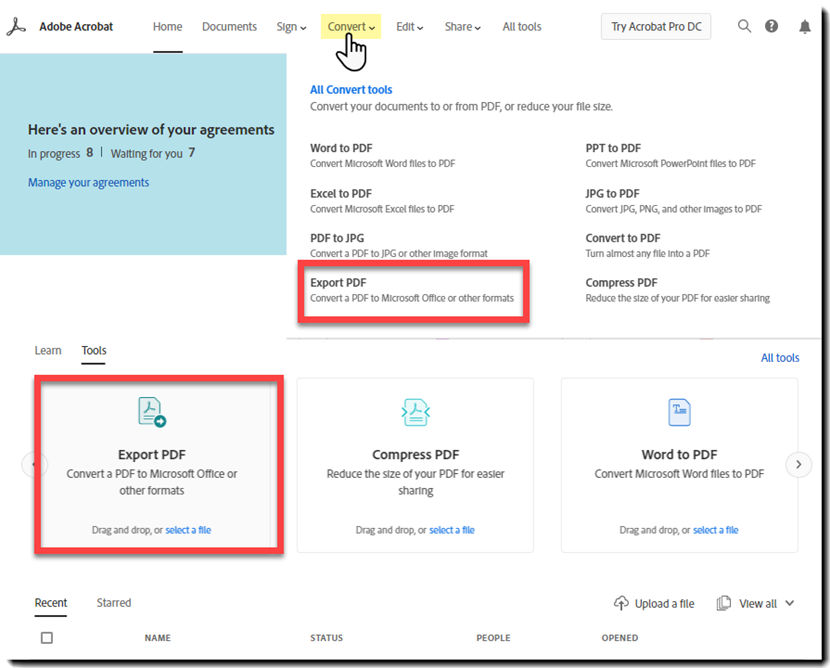The width and height of the screenshot is (830, 668).
Task: Open the search magnifier icon
Action: coord(744,26)
